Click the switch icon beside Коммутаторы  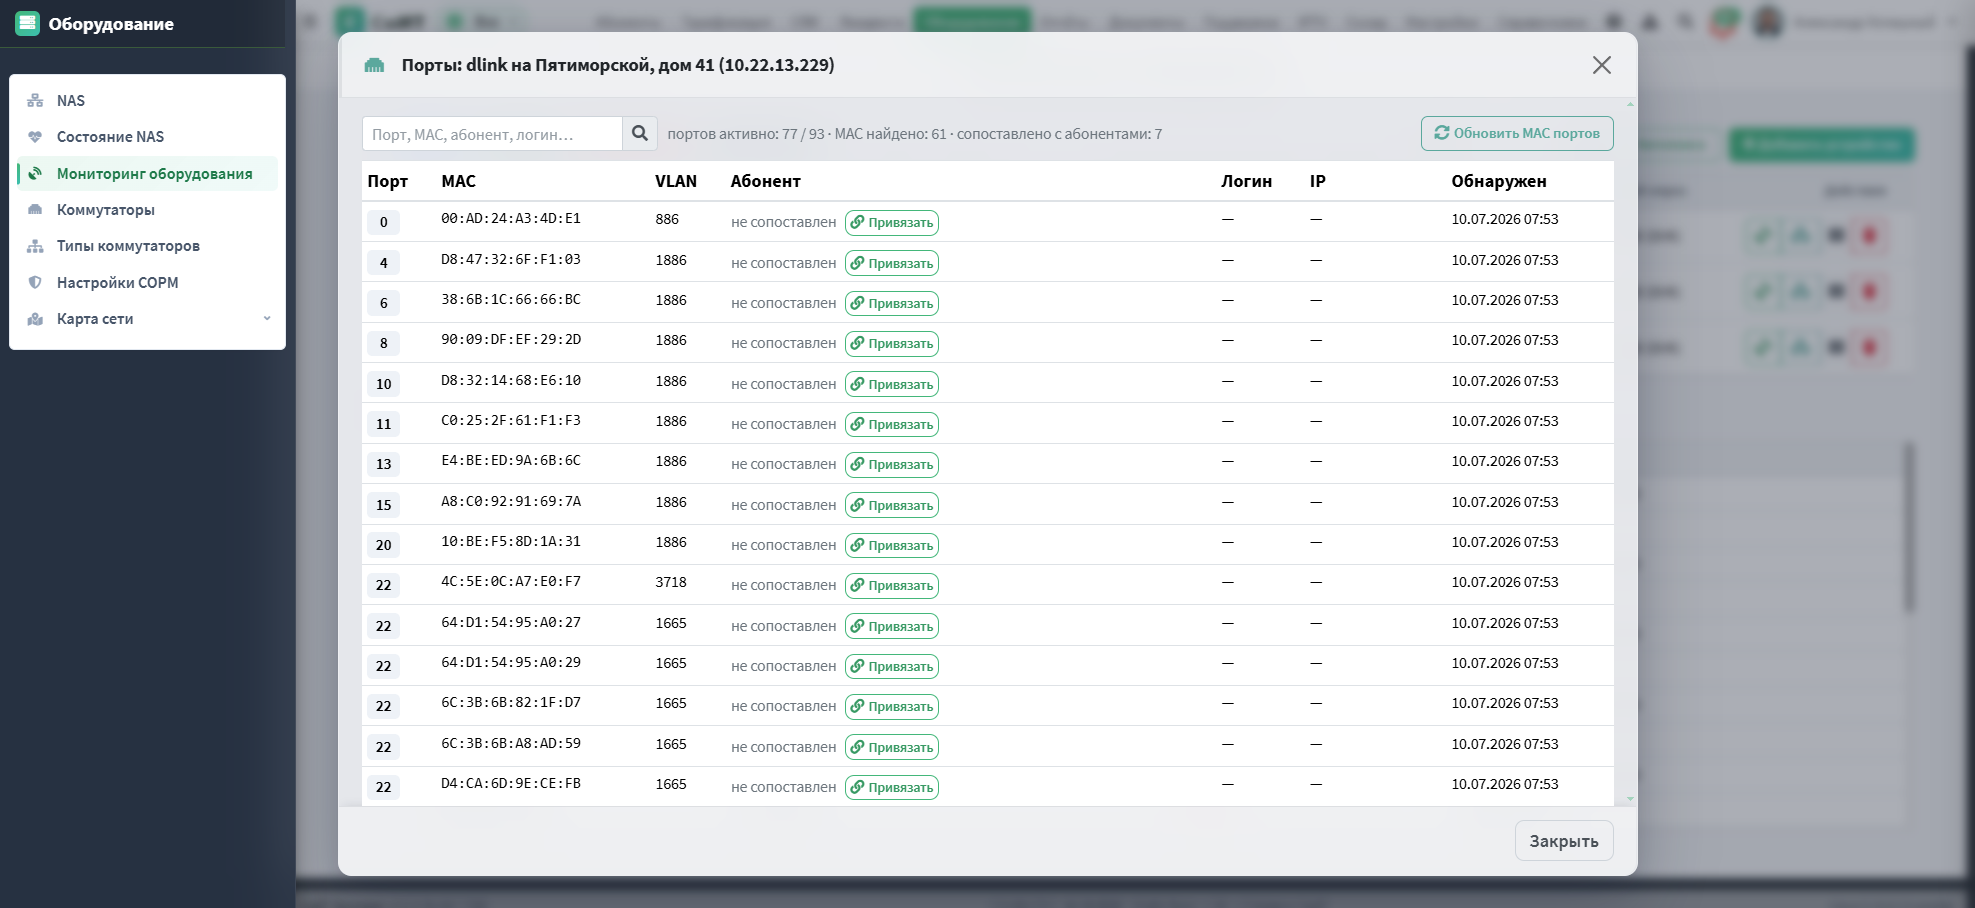pyautogui.click(x=35, y=210)
